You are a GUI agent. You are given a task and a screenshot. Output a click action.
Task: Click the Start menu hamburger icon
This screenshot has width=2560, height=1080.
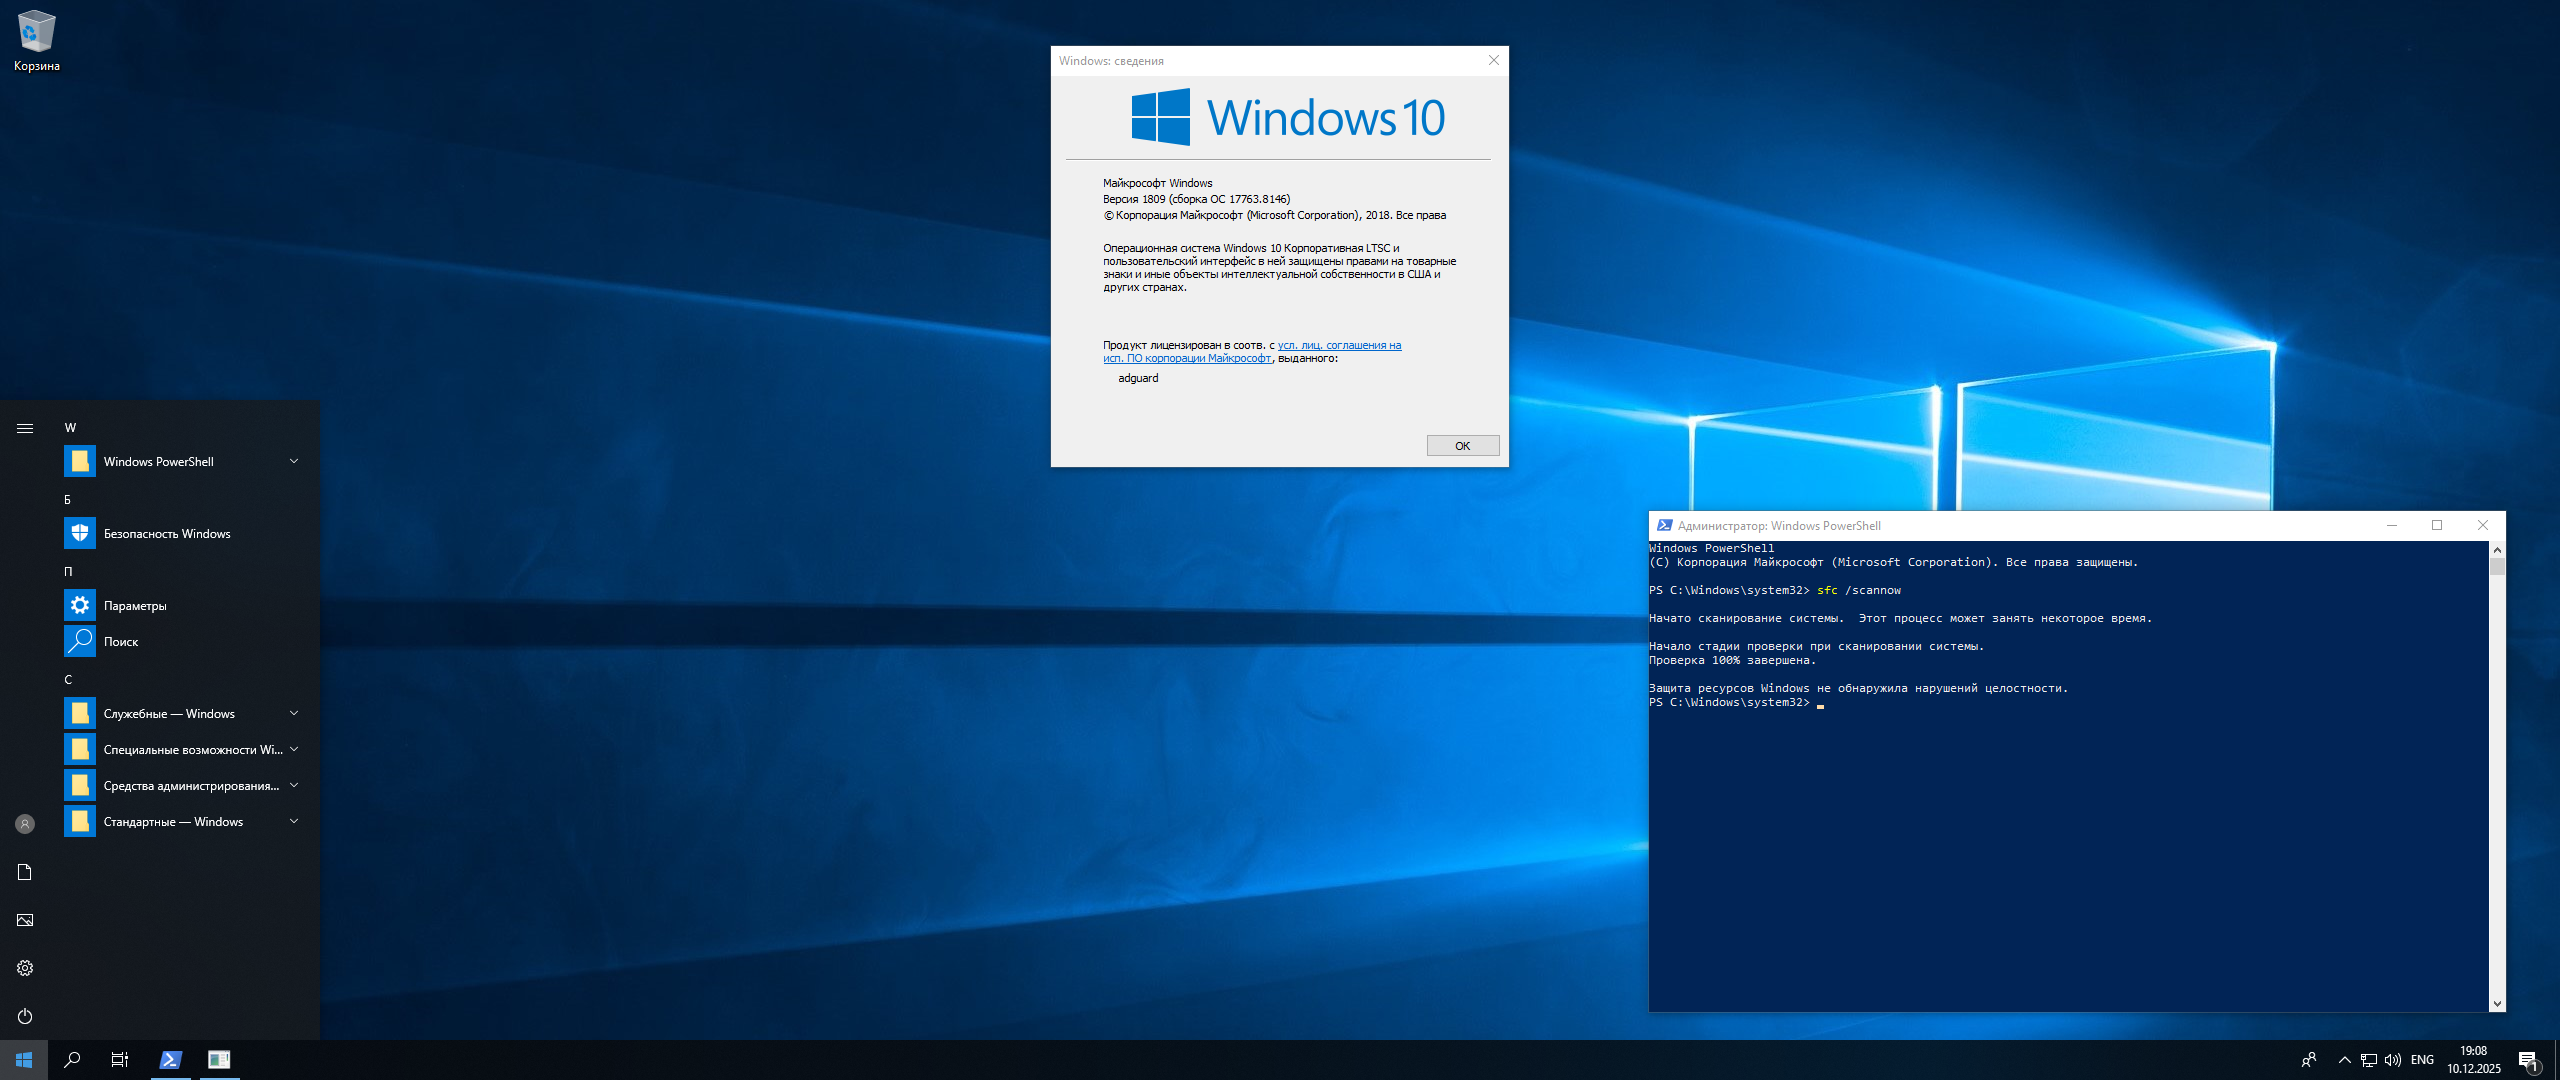pos(25,428)
